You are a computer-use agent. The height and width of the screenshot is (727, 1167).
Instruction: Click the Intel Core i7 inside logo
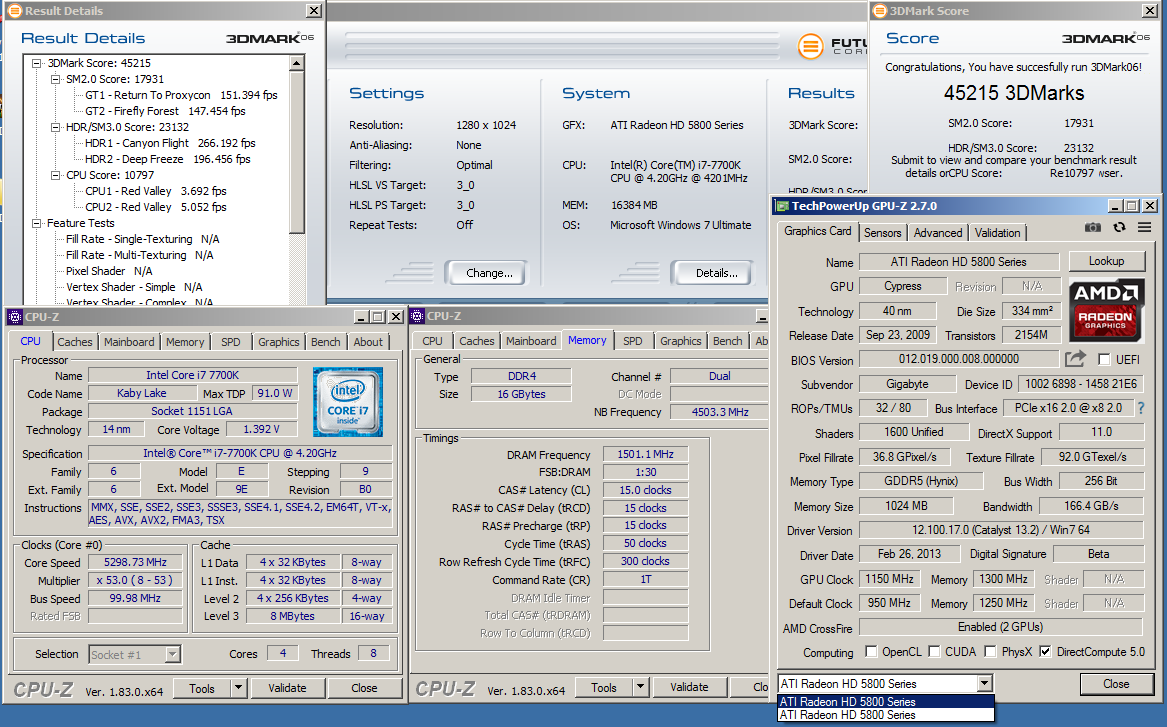348,402
